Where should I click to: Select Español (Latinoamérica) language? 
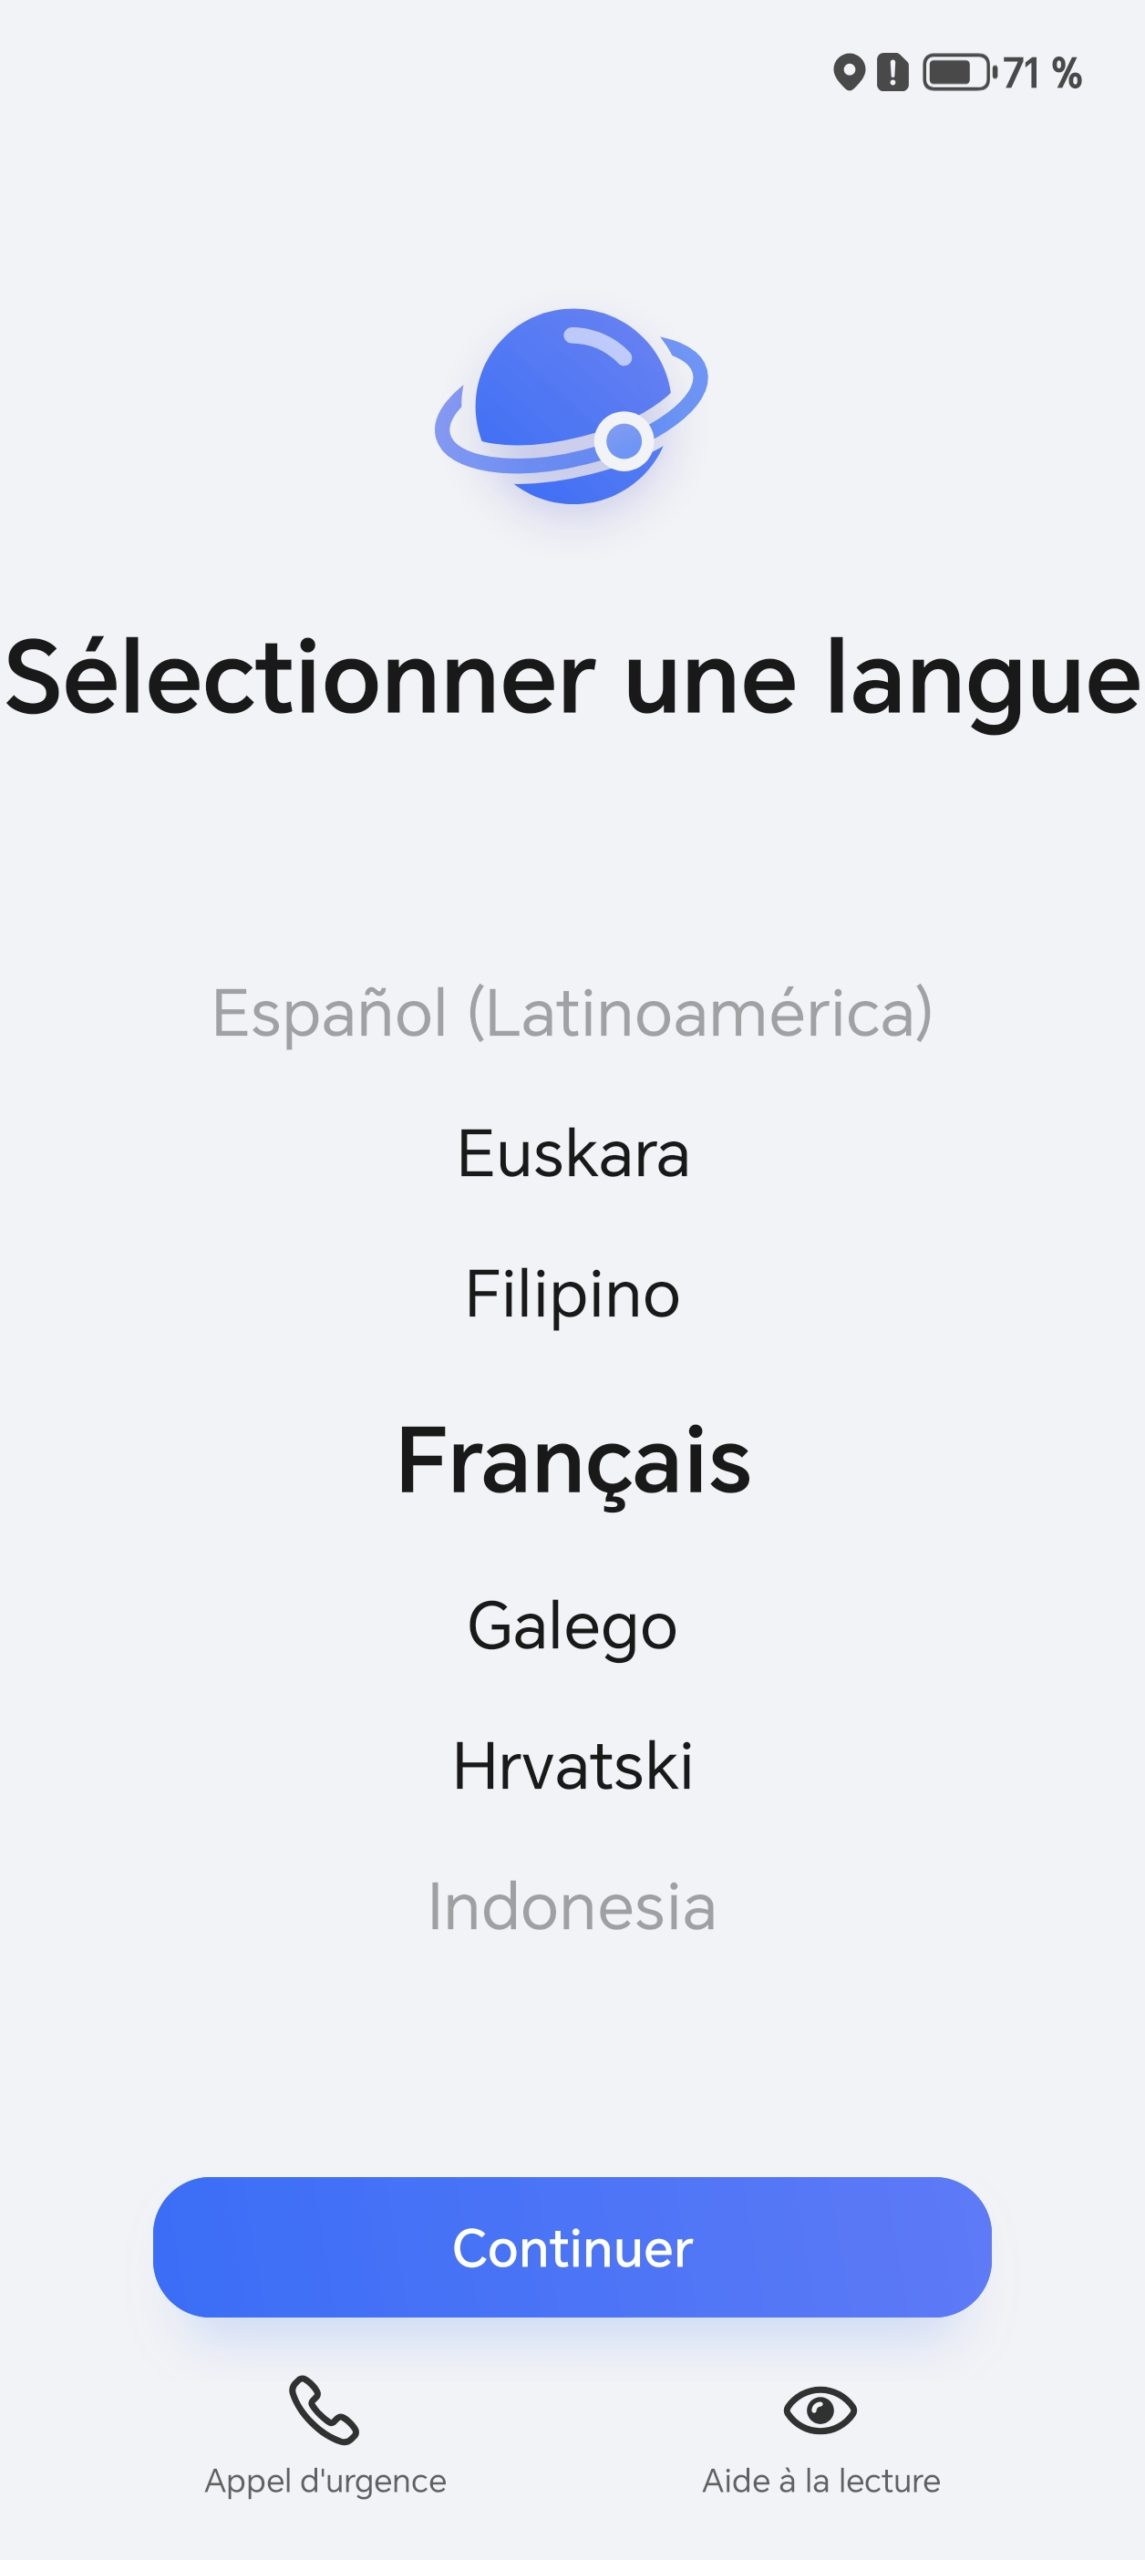point(572,1013)
